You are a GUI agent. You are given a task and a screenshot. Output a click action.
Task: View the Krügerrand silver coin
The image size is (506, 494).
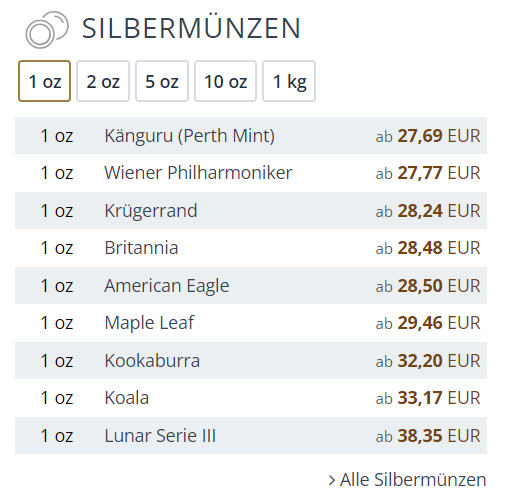pos(251,211)
